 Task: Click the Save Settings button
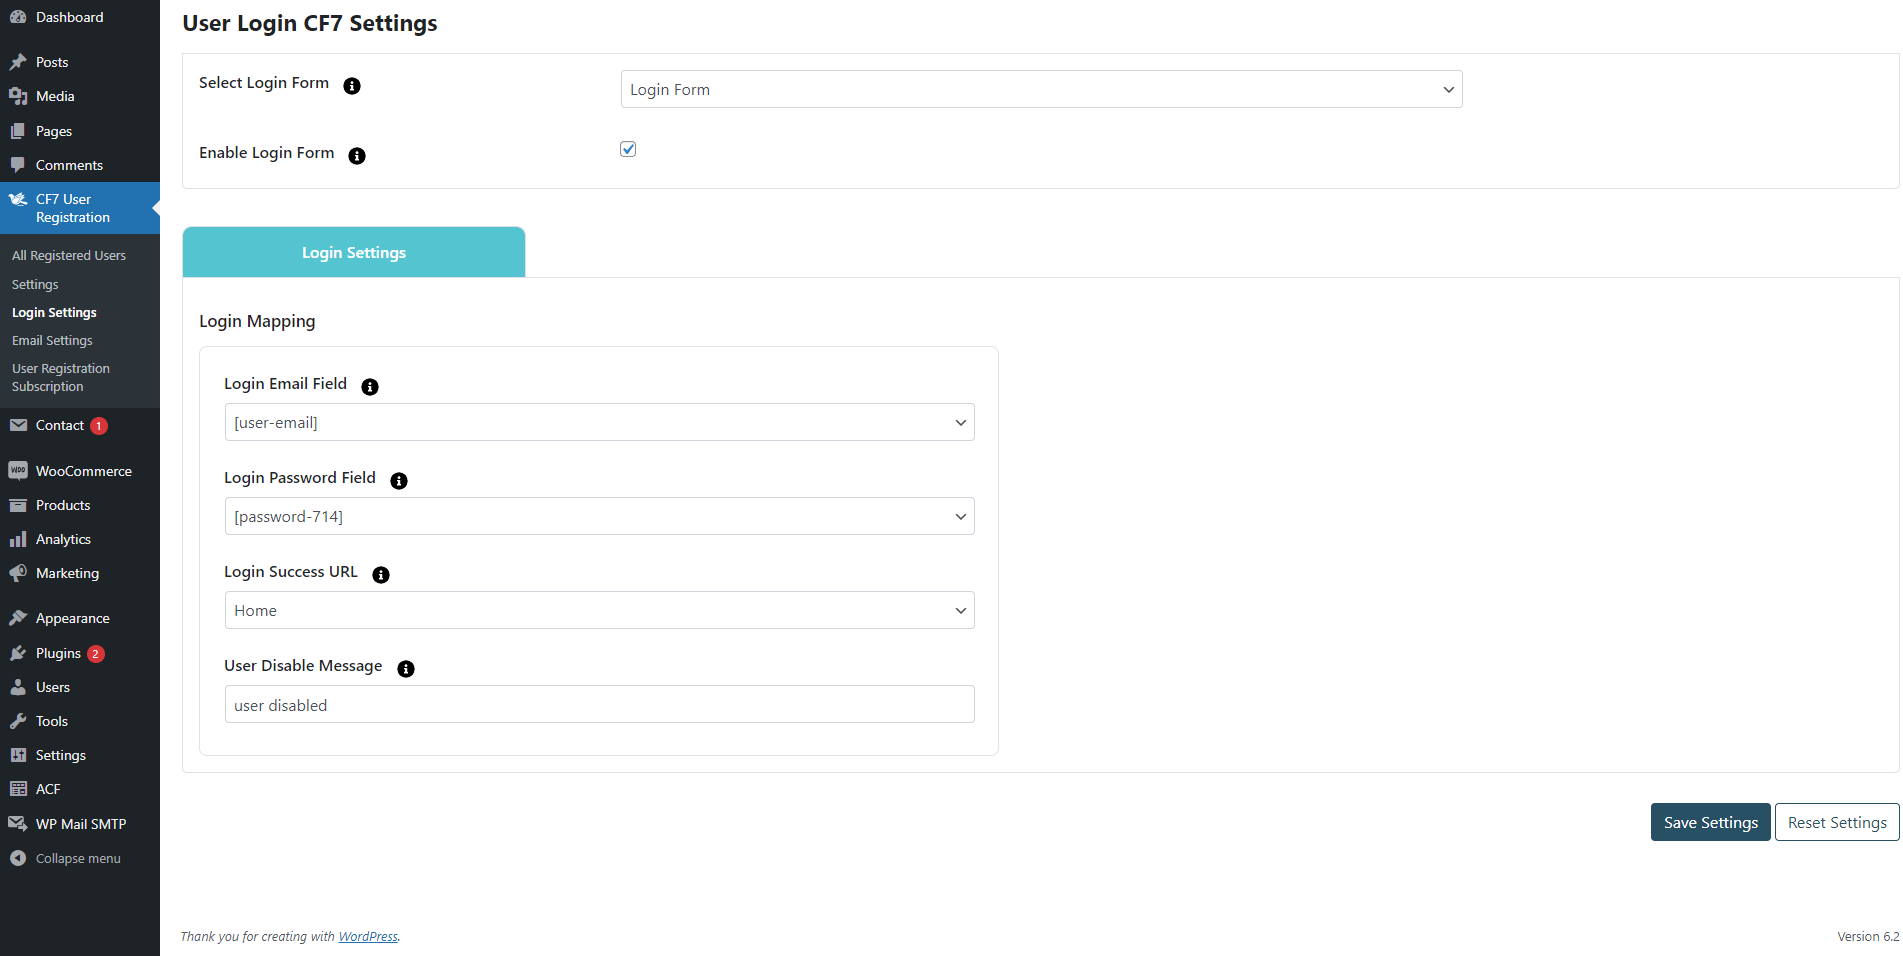coord(1710,822)
